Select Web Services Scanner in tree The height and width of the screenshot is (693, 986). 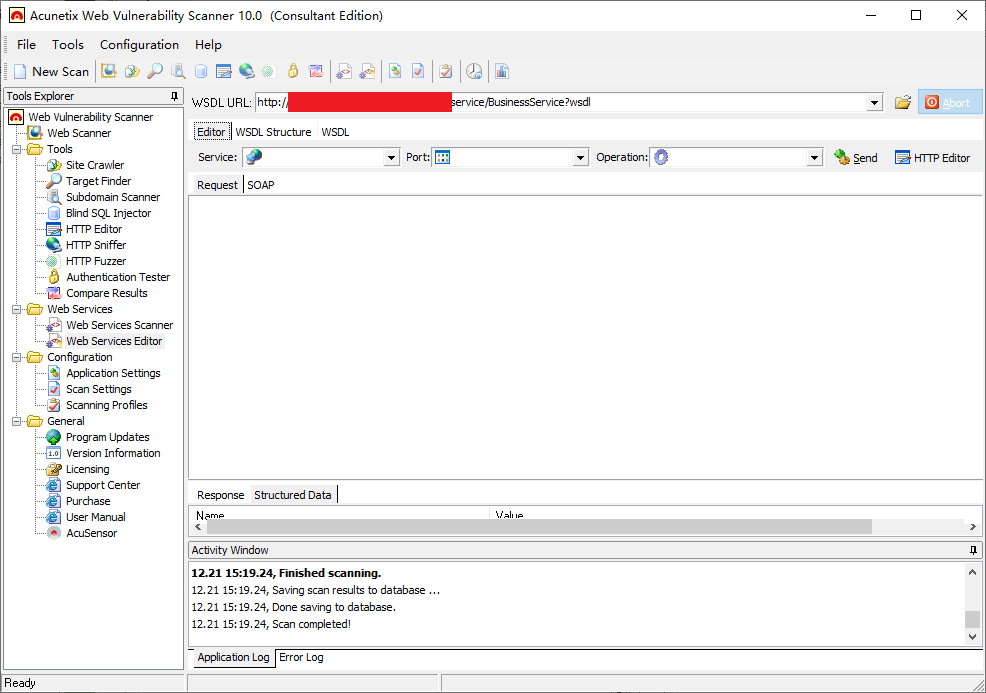(x=120, y=325)
